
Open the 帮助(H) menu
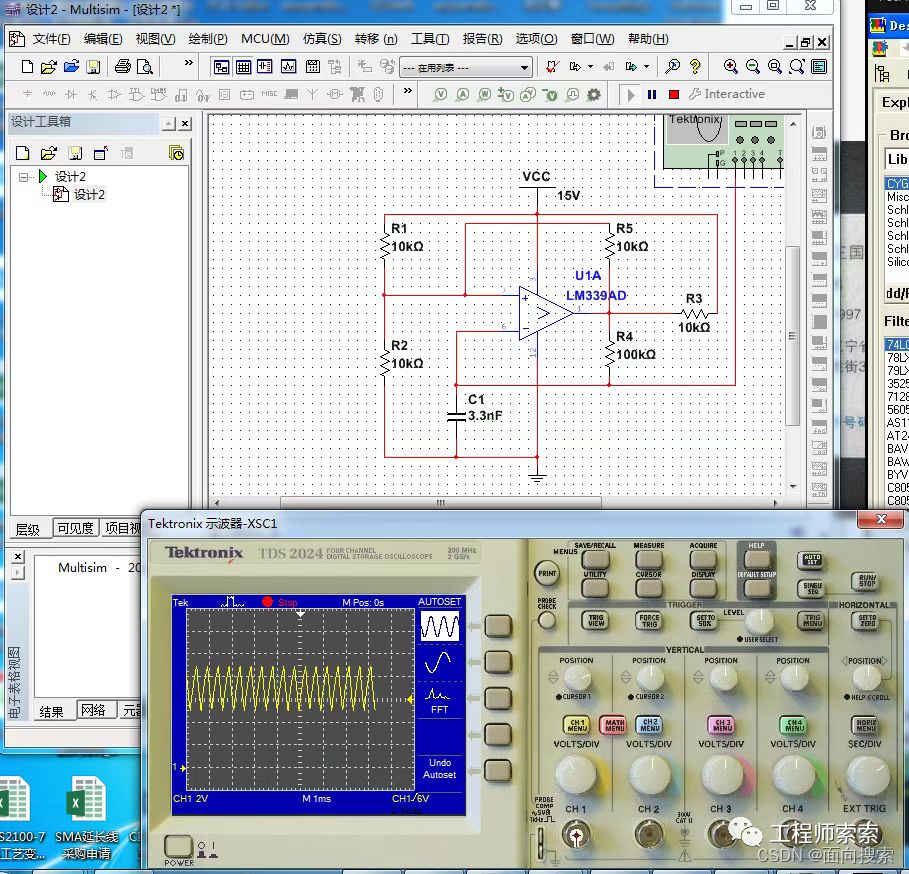(x=648, y=39)
